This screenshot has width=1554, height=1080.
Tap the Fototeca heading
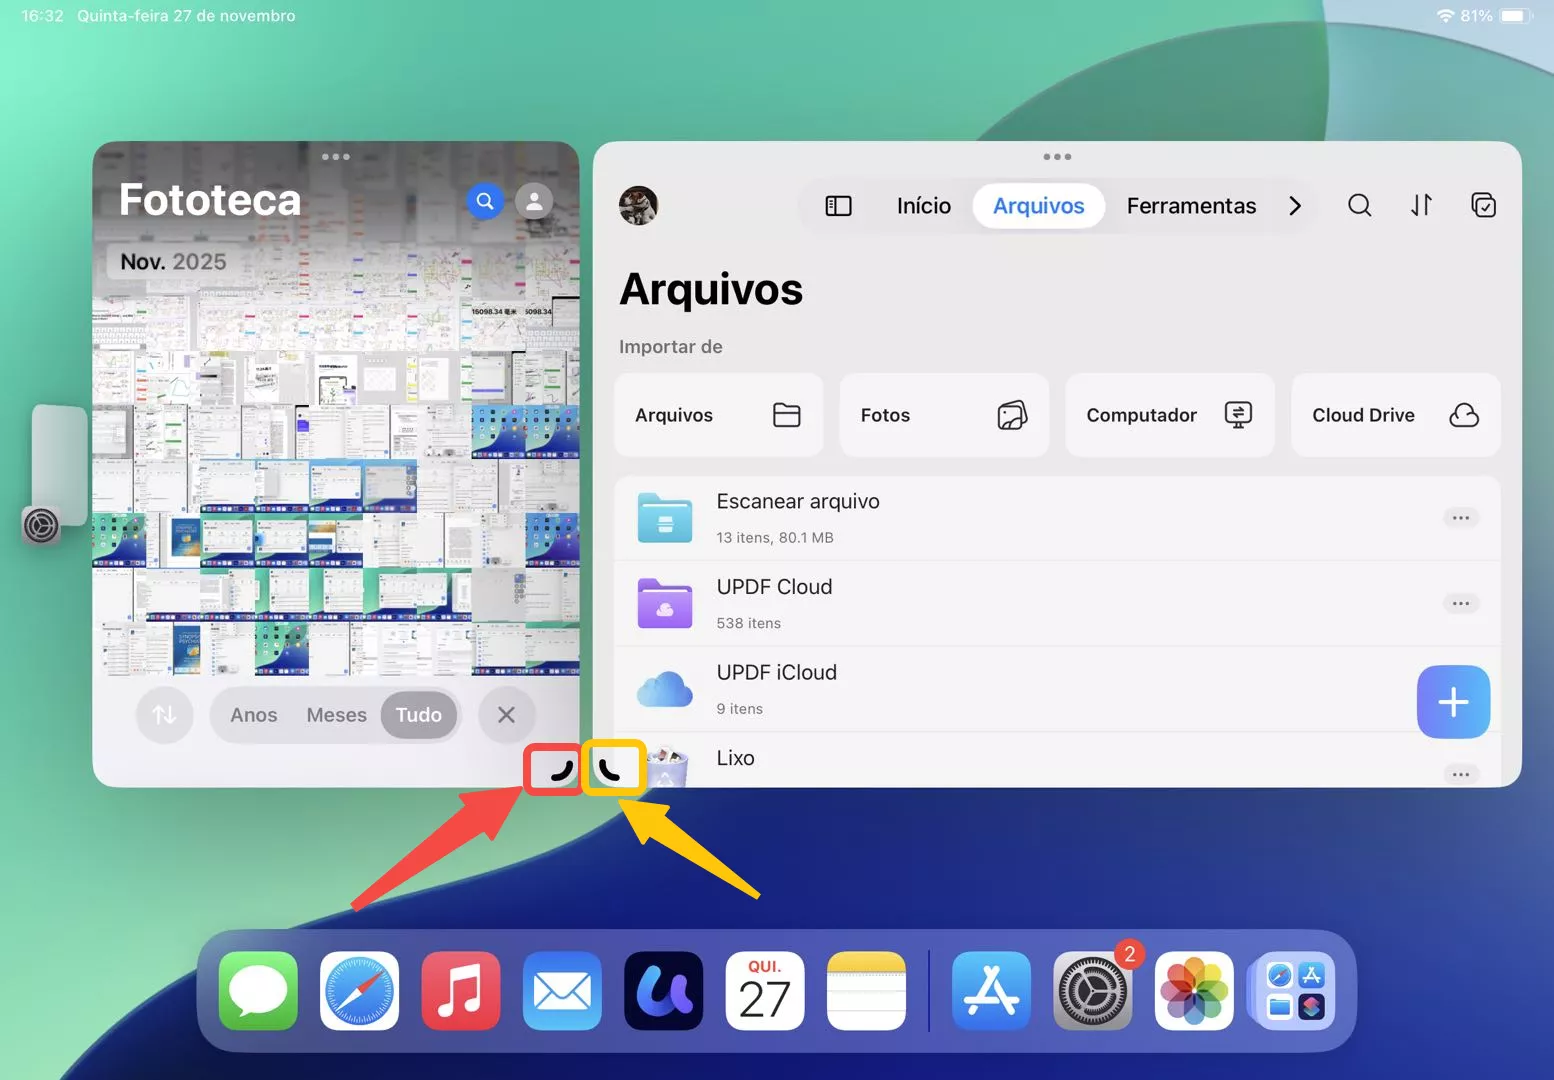click(210, 200)
